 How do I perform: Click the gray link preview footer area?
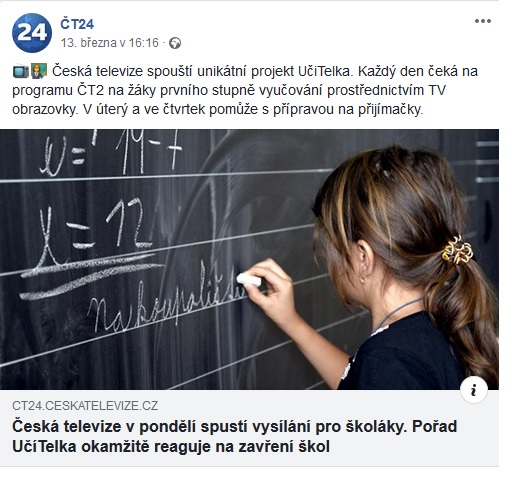tap(249, 428)
